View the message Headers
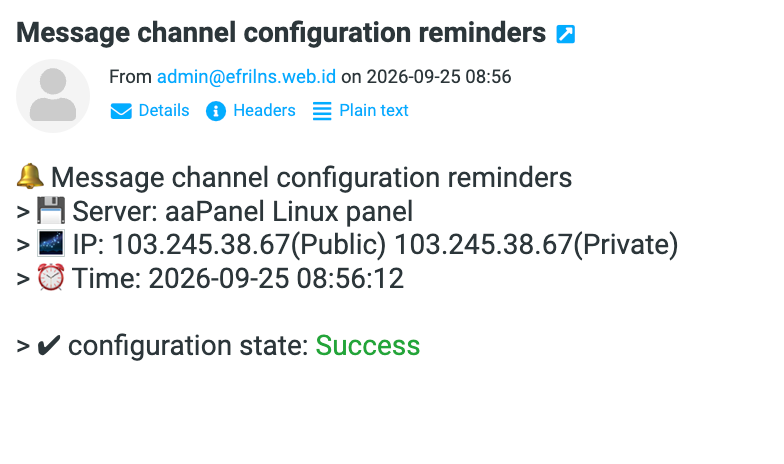The width and height of the screenshot is (784, 464). 264,110
